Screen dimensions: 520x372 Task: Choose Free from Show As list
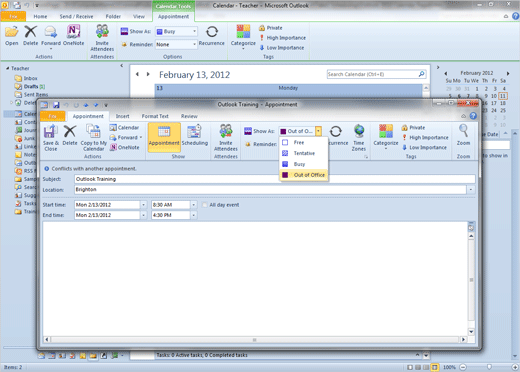tap(304, 143)
